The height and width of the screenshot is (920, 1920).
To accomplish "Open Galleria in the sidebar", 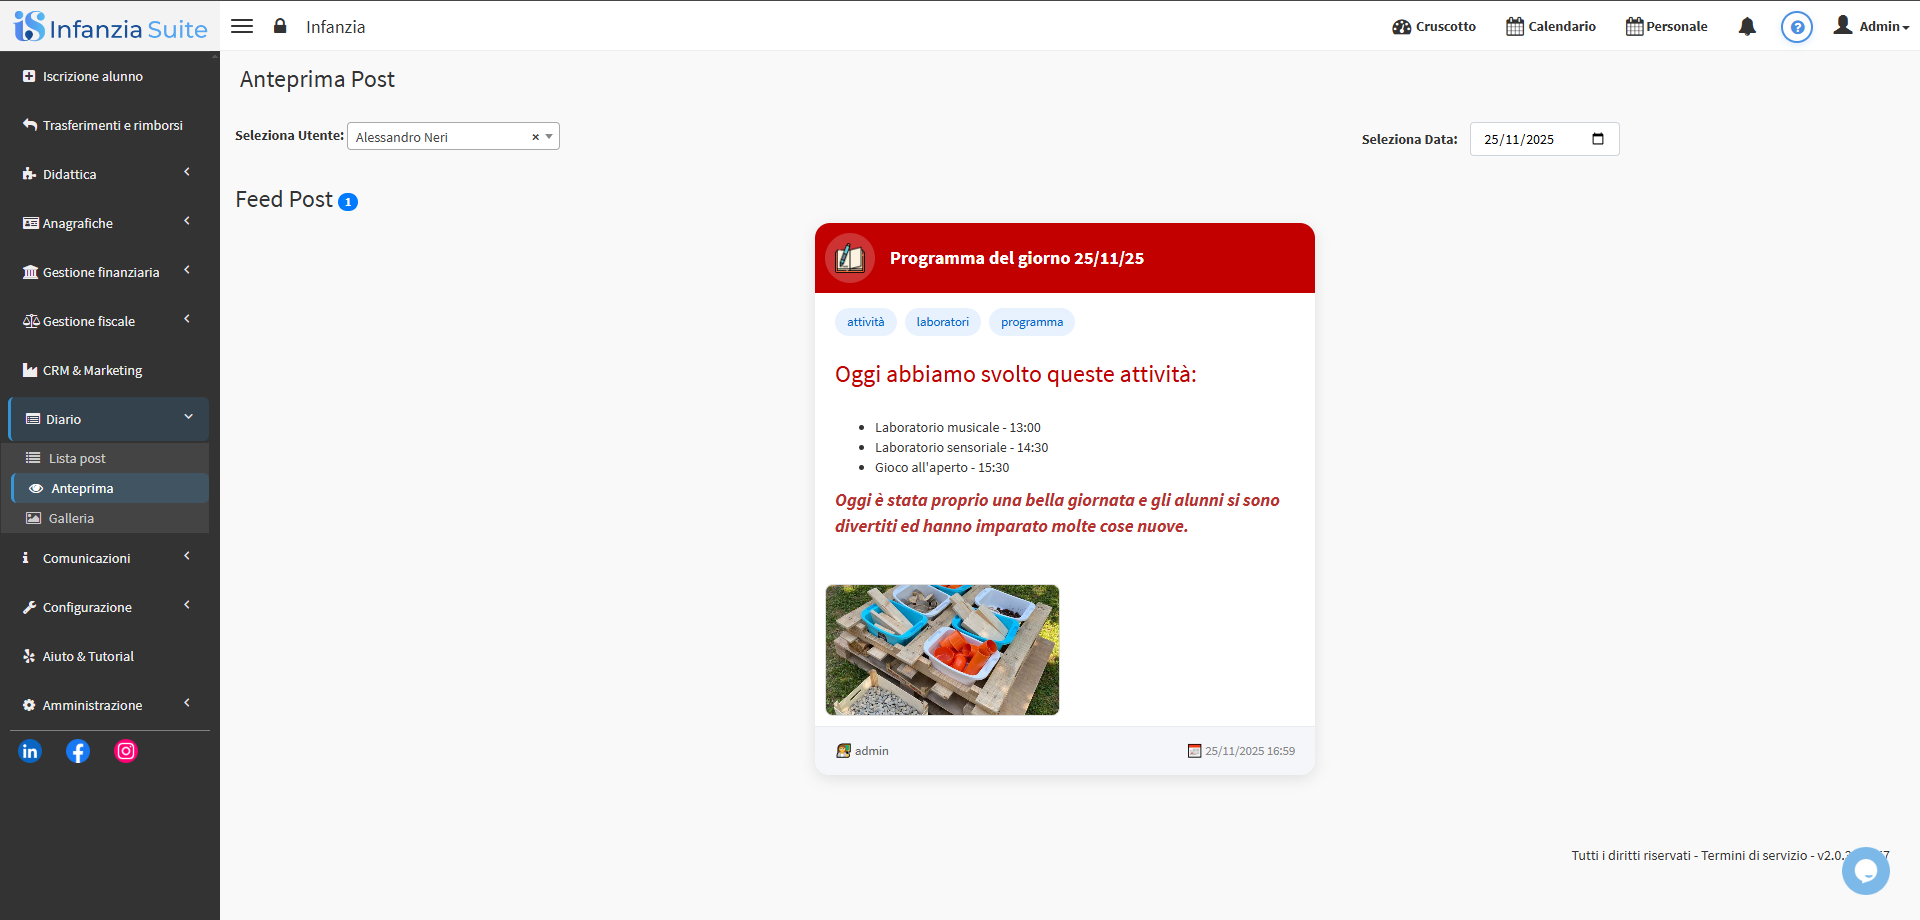I will point(71,518).
